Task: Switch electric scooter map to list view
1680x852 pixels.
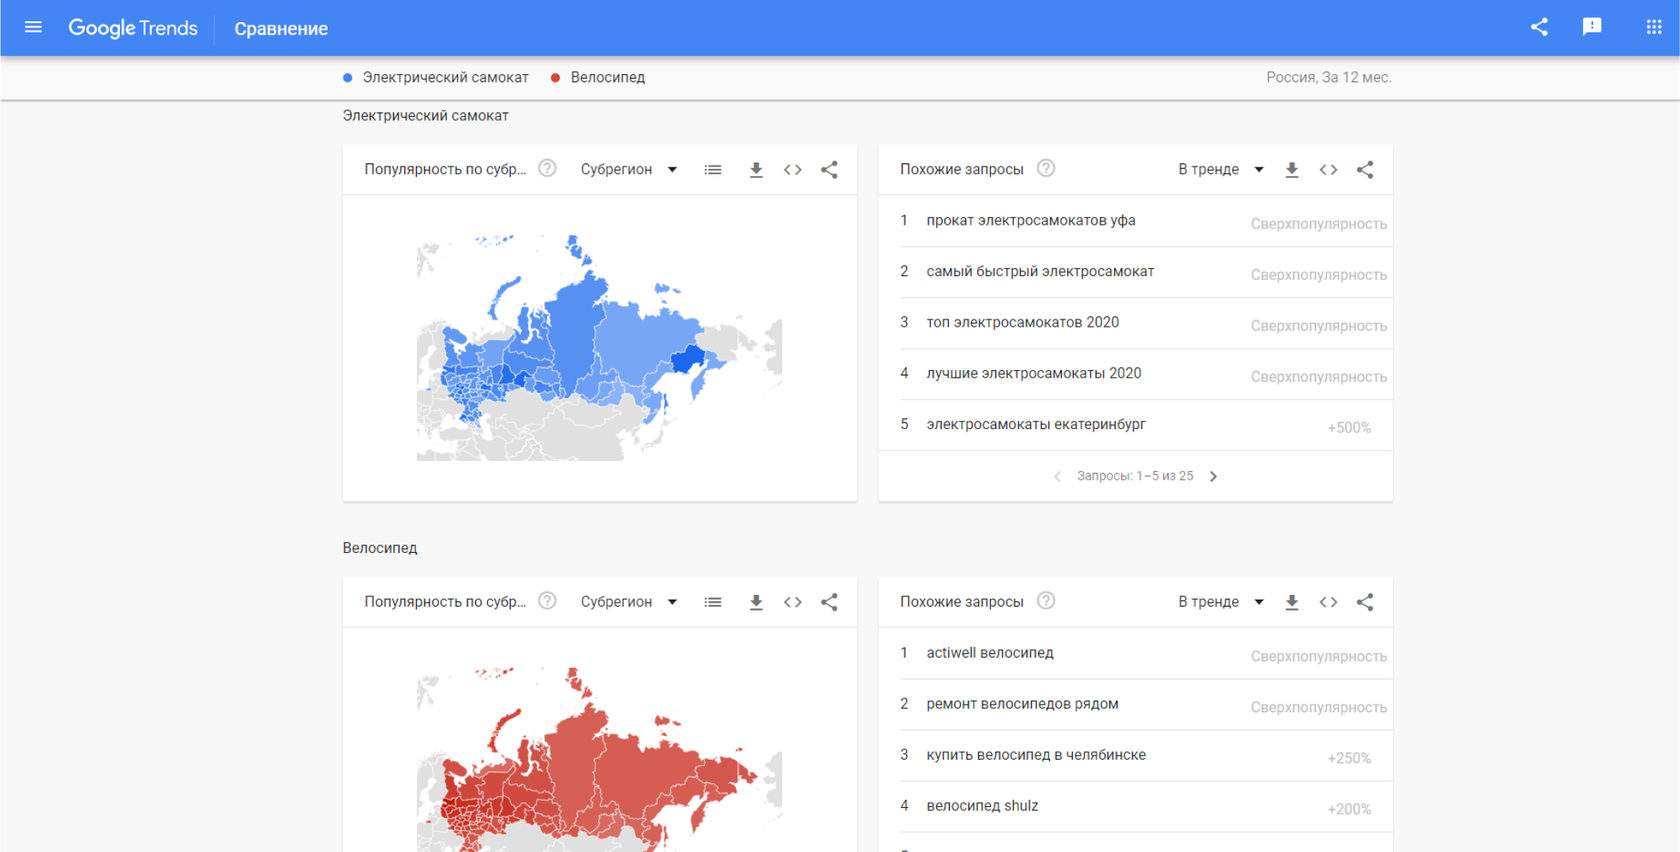Action: (x=713, y=170)
